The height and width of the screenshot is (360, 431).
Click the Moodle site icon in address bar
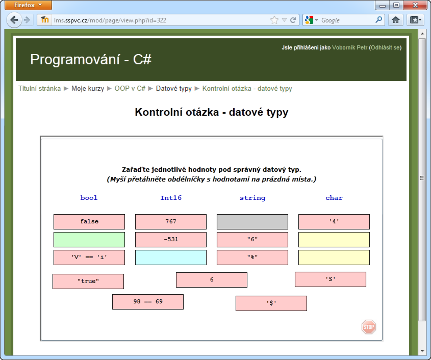pyautogui.click(x=45, y=20)
